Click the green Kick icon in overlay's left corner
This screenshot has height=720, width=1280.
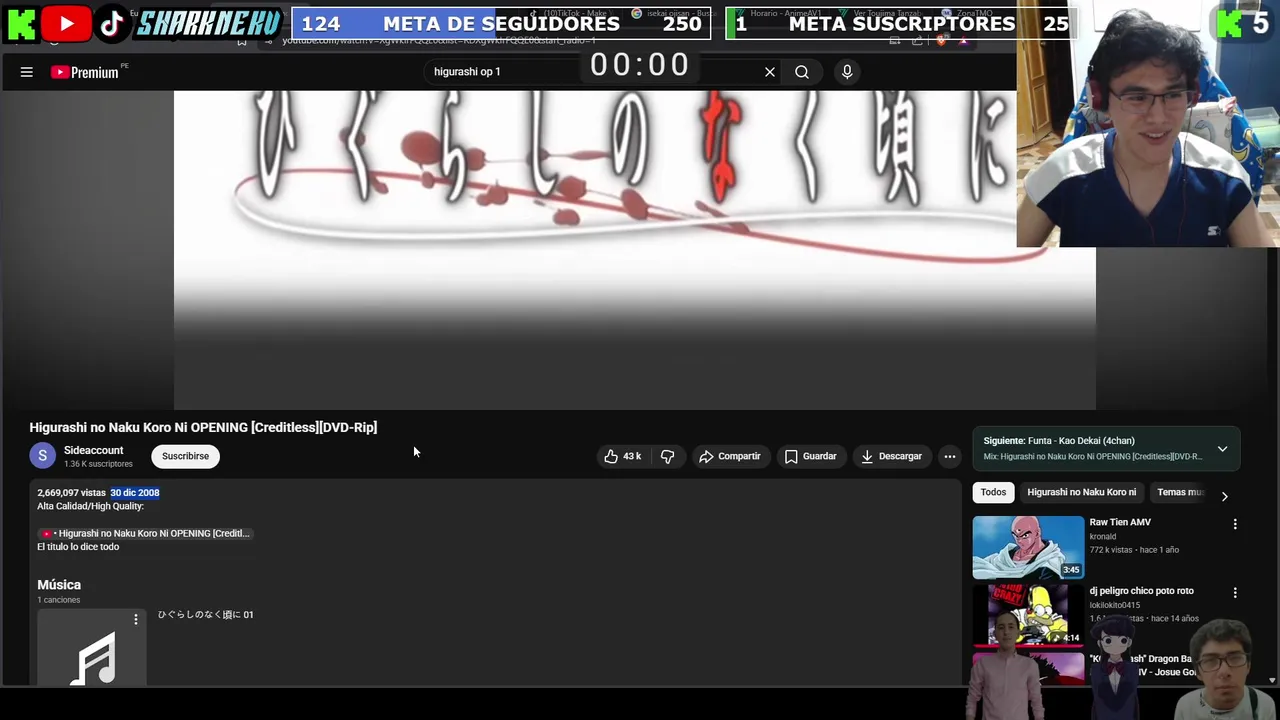pos(21,24)
